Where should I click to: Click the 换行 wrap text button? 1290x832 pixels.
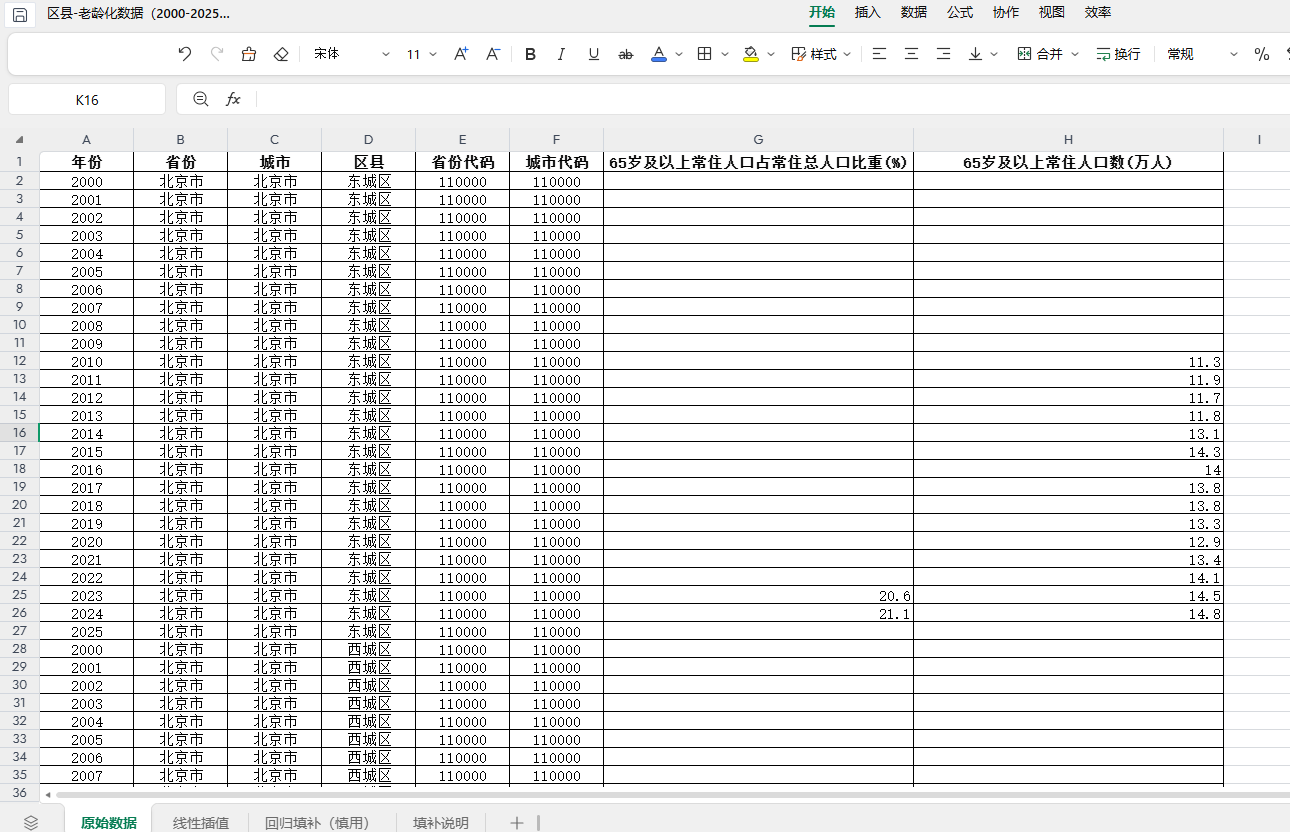pyautogui.click(x=1118, y=54)
